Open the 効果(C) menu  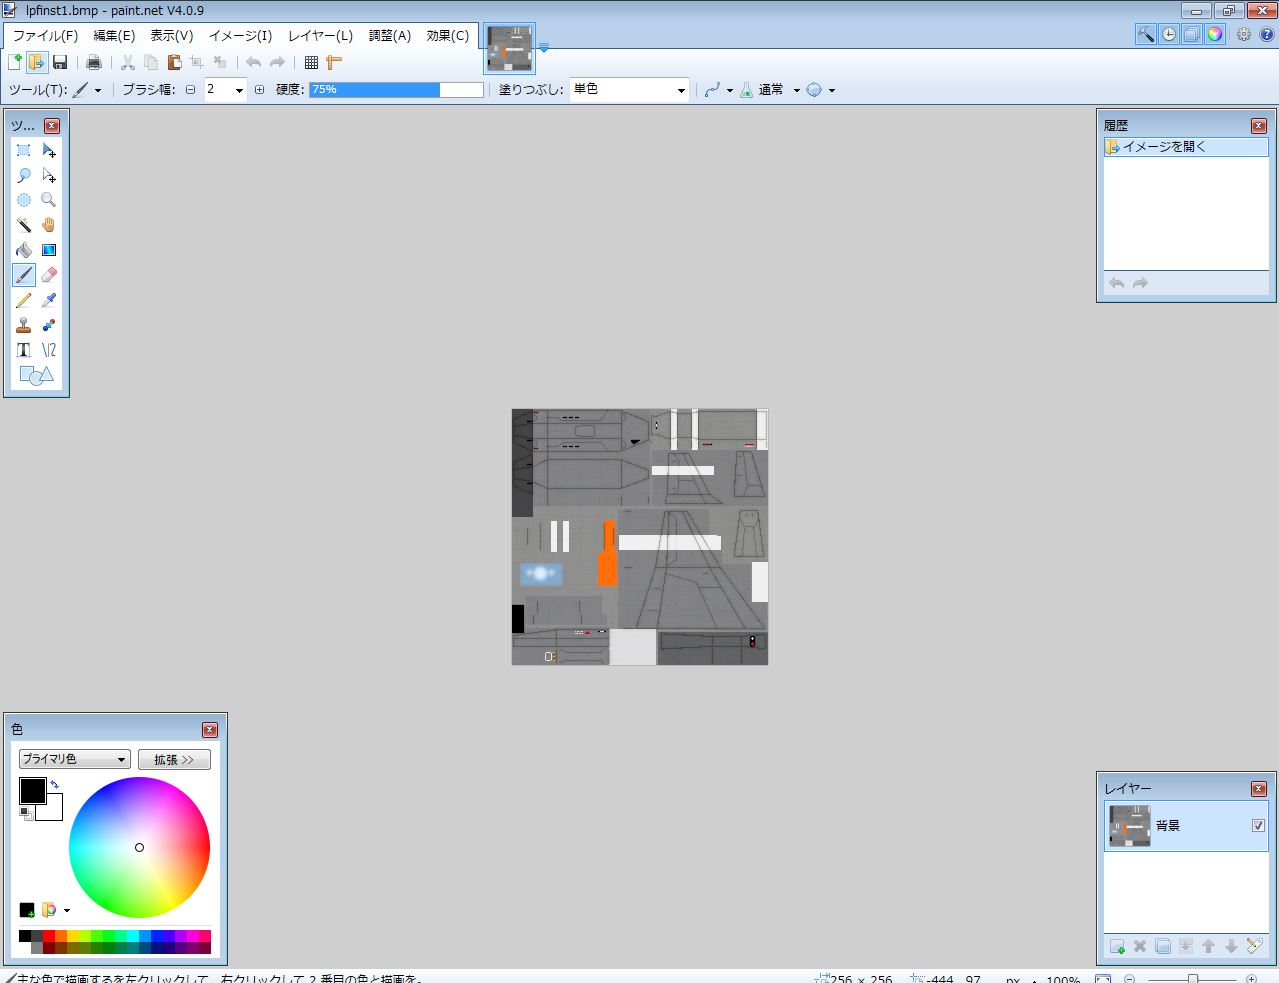point(447,35)
